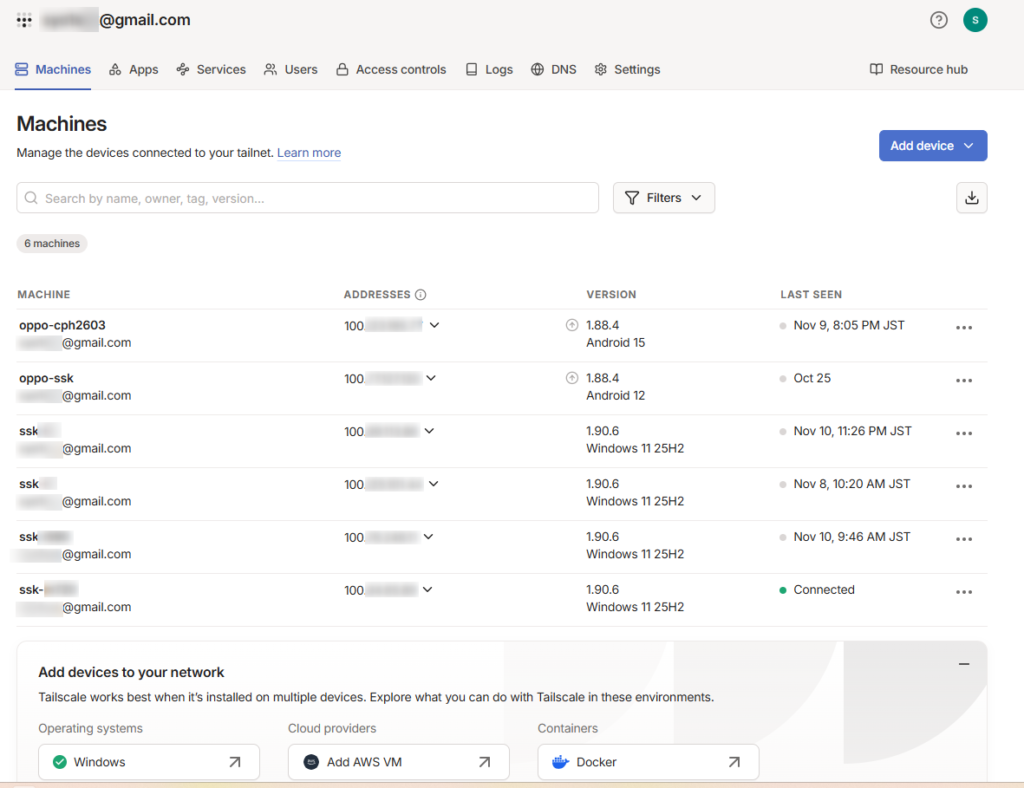Click the addresses info icon
1024x788 pixels.
pyautogui.click(x=421, y=295)
